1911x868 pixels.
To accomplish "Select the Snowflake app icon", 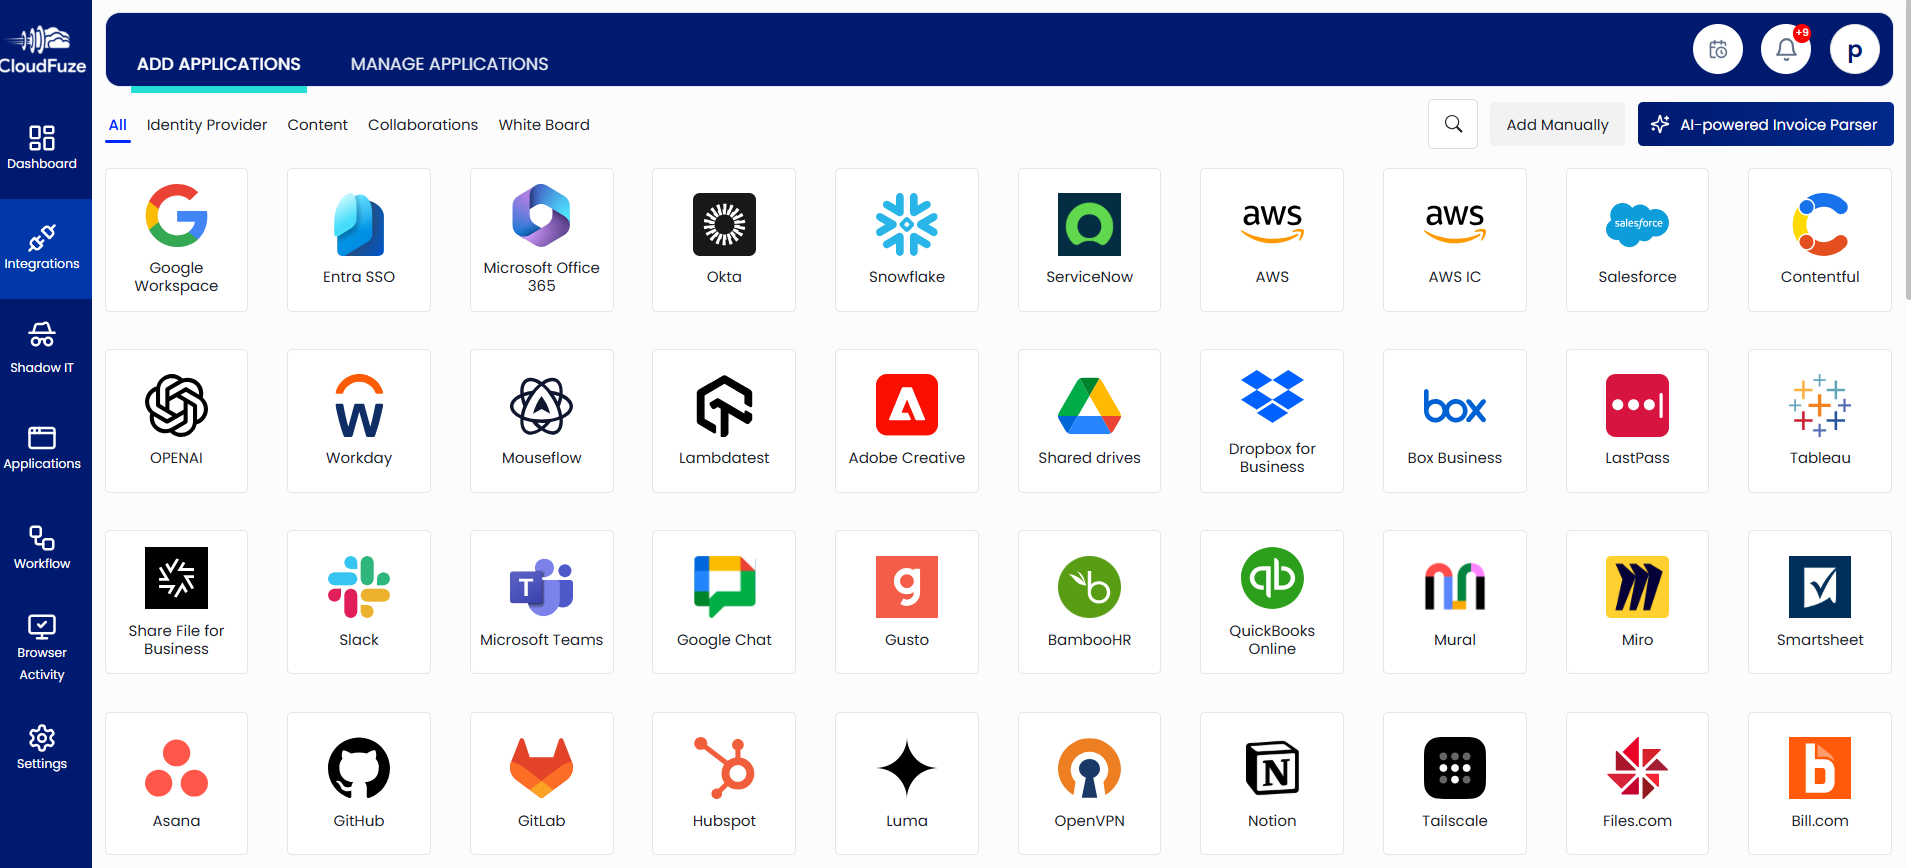I will point(907,225).
